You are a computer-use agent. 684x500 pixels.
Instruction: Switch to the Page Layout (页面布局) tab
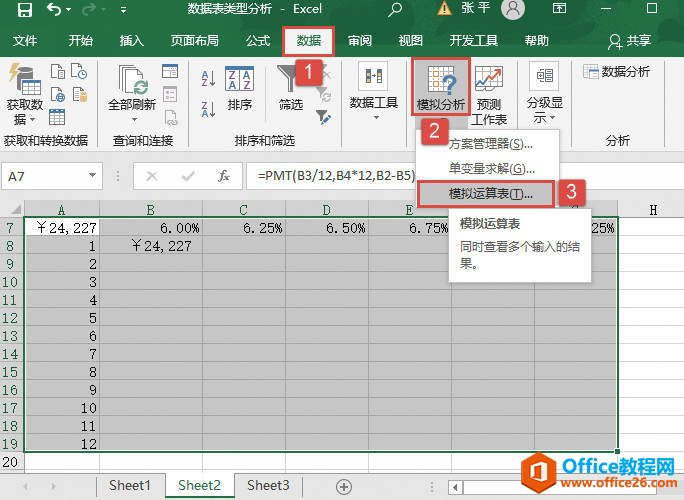coord(195,41)
